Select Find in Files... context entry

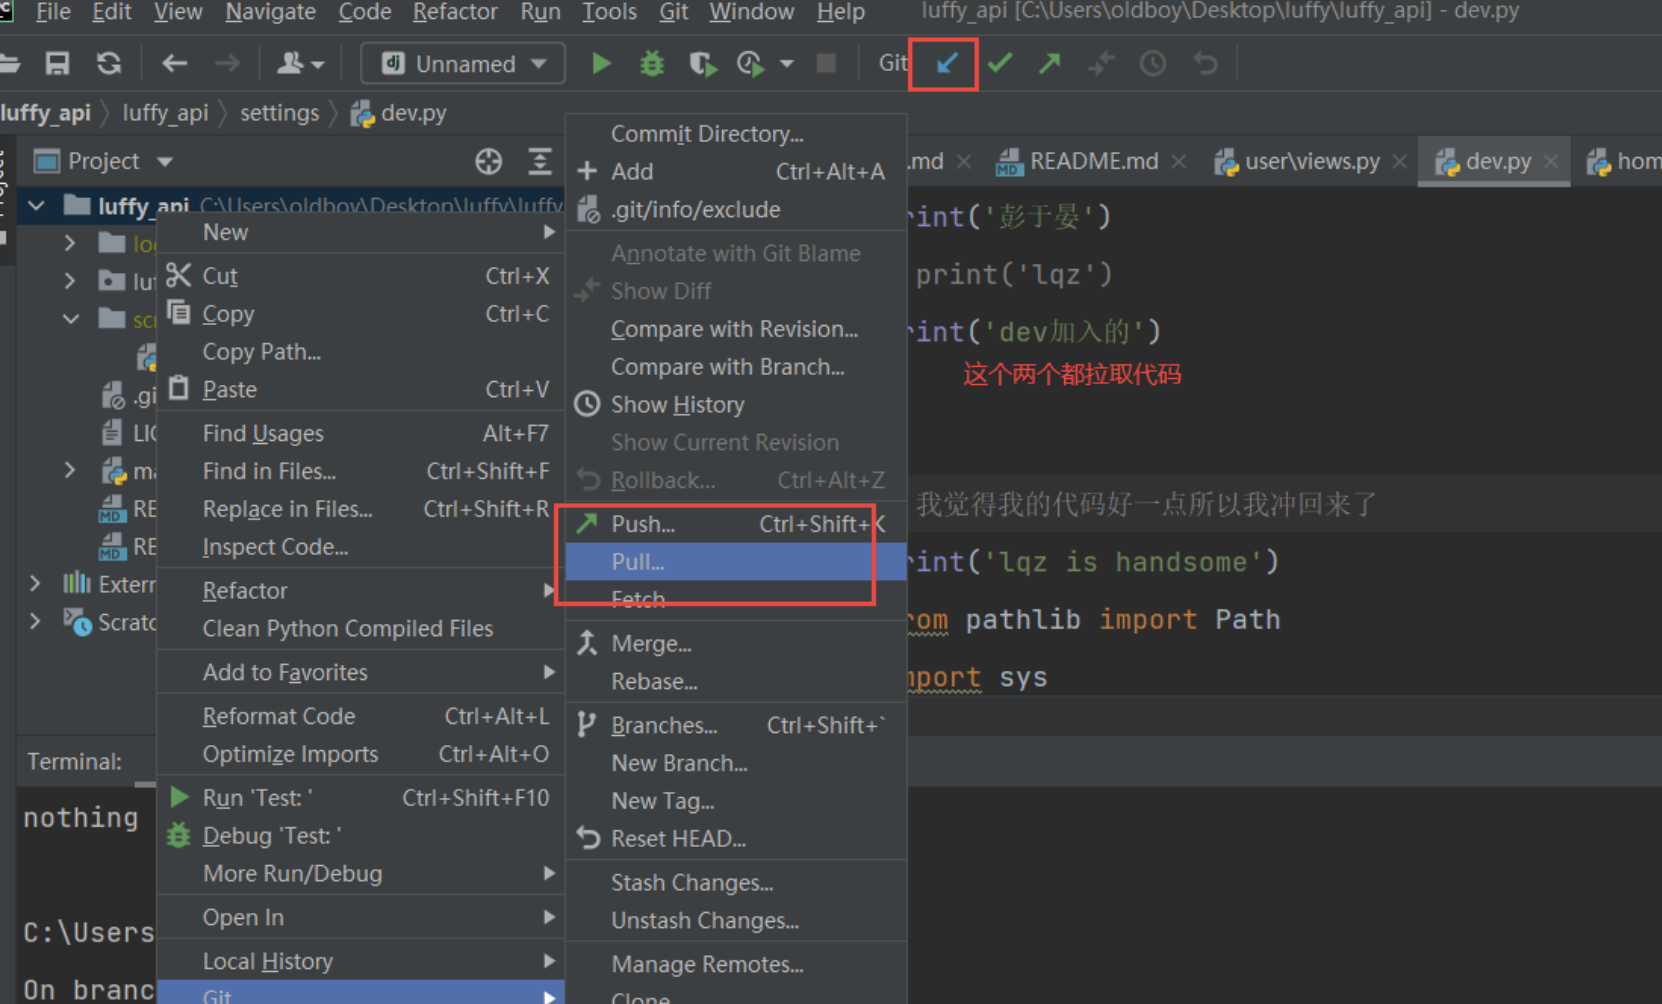click(x=361, y=471)
